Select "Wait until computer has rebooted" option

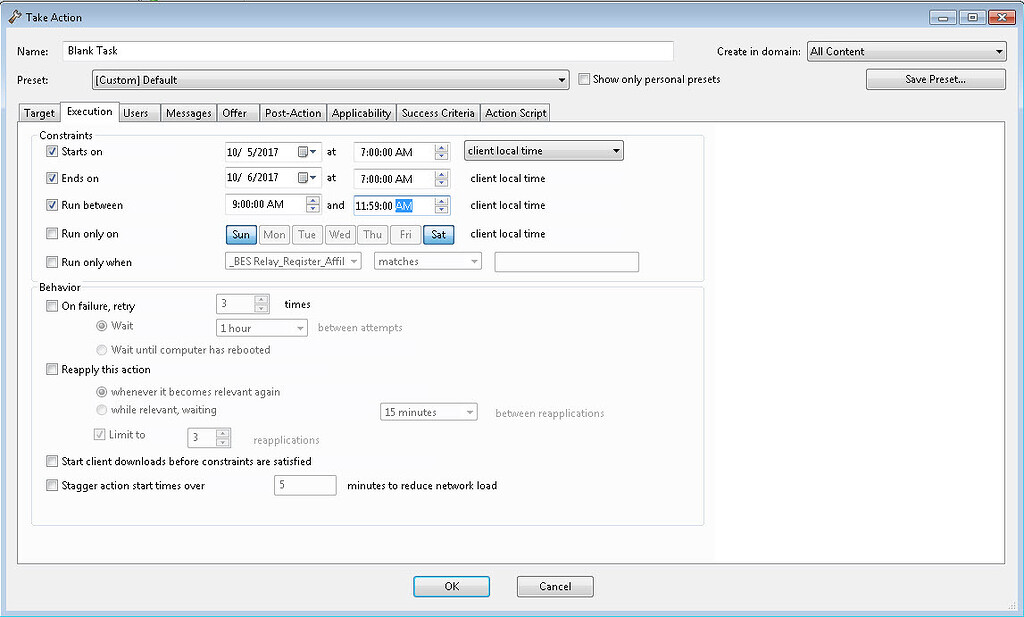click(101, 349)
